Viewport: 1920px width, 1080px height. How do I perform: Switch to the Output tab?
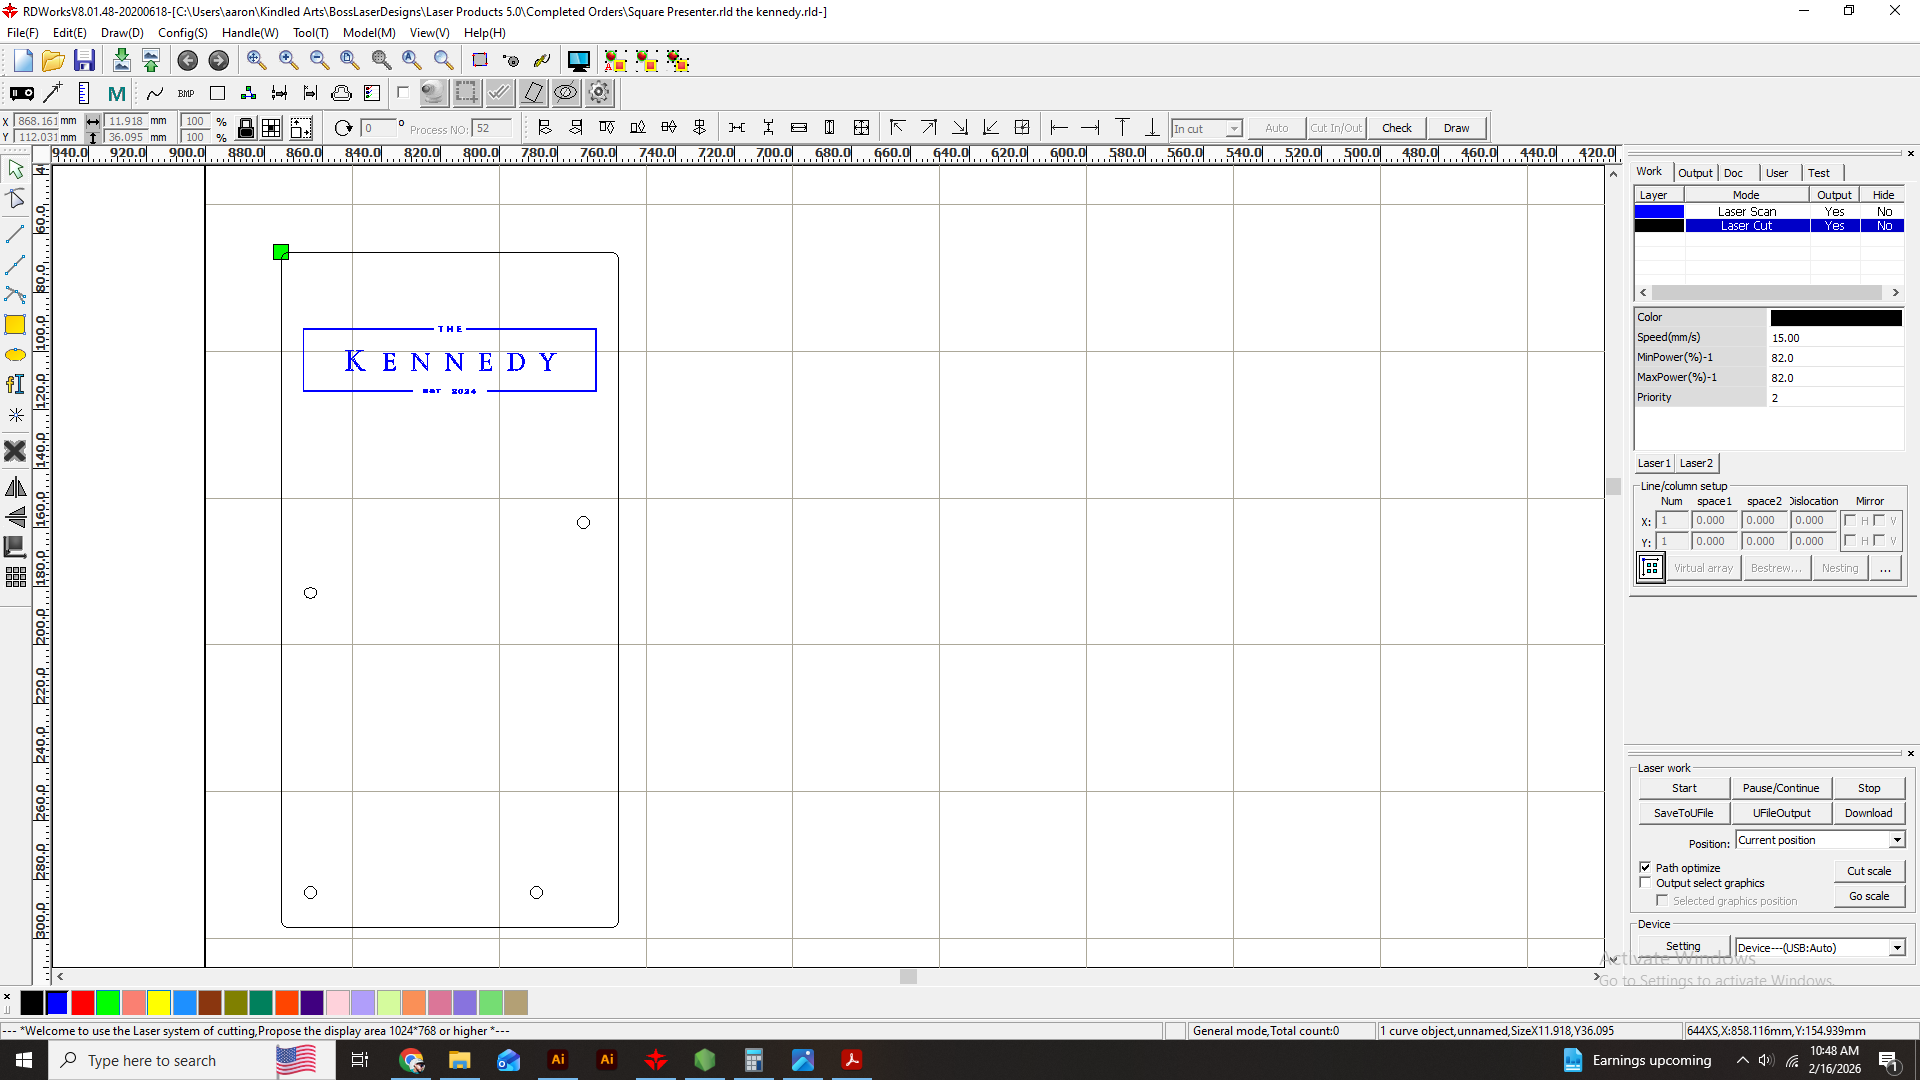click(1695, 173)
